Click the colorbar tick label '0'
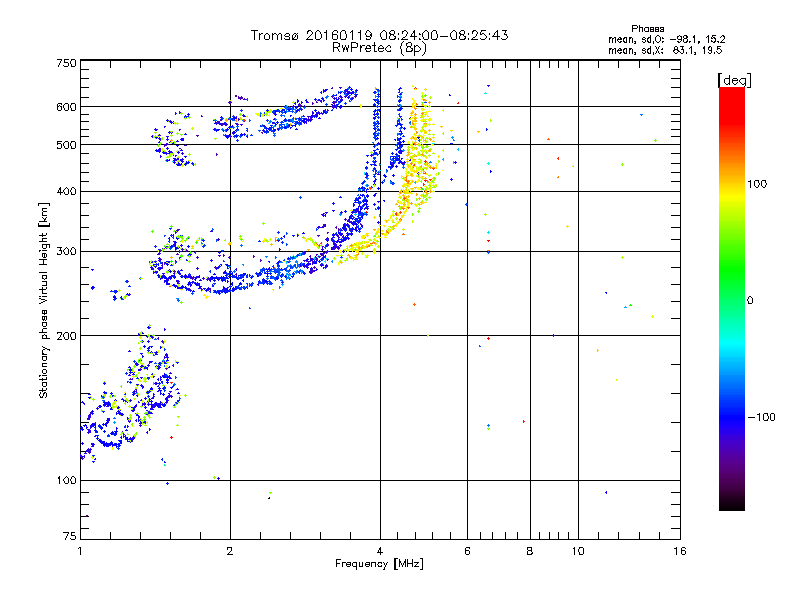 point(750,301)
